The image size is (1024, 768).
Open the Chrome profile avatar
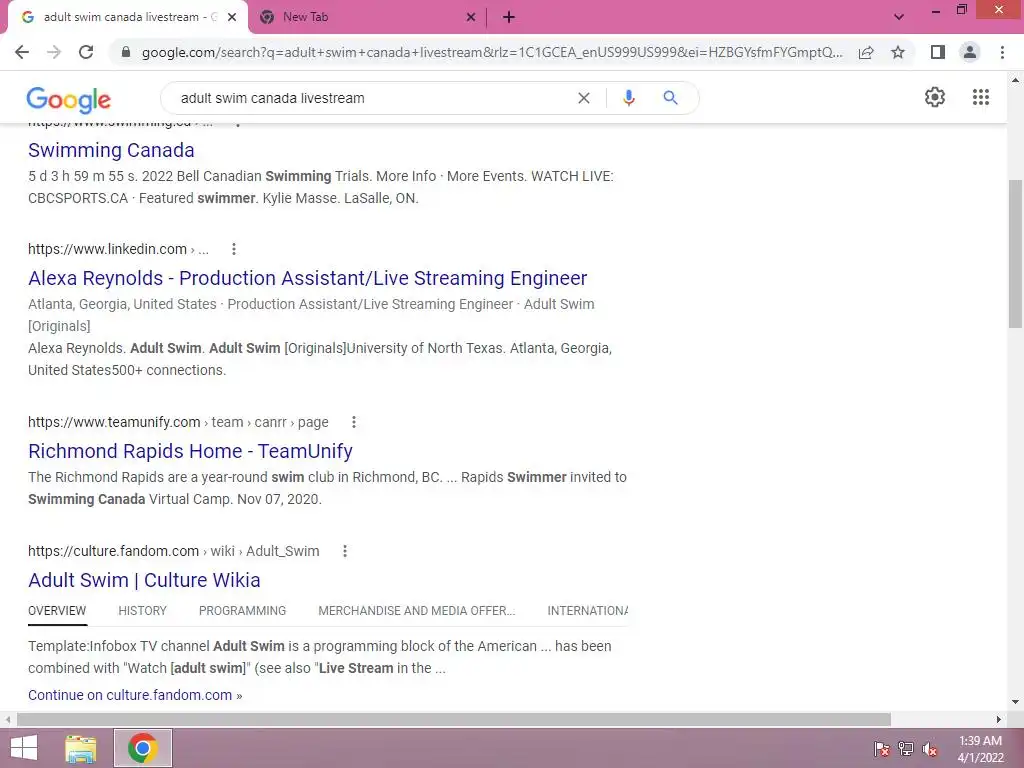(x=970, y=52)
